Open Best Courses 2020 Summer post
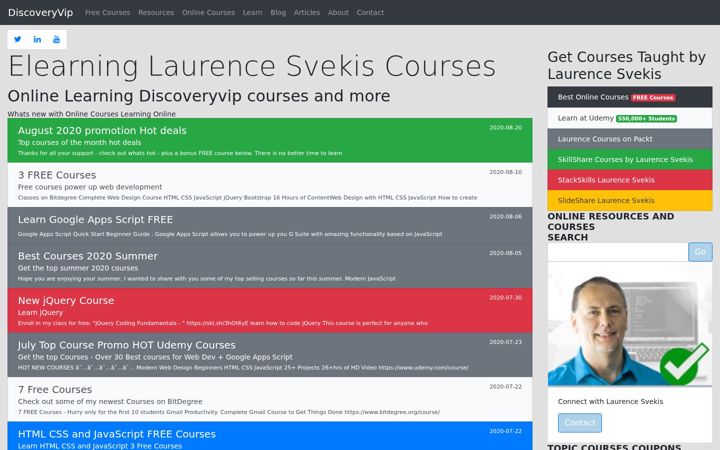The height and width of the screenshot is (450, 720). click(x=270, y=266)
